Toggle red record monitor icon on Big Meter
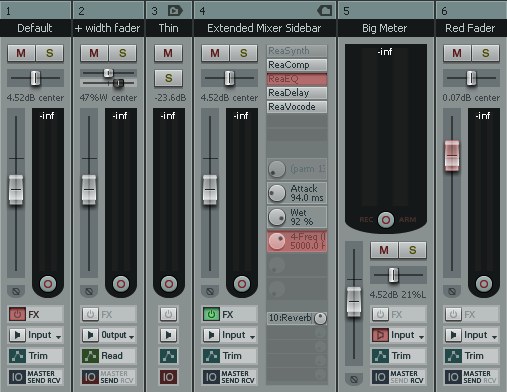 point(380,335)
